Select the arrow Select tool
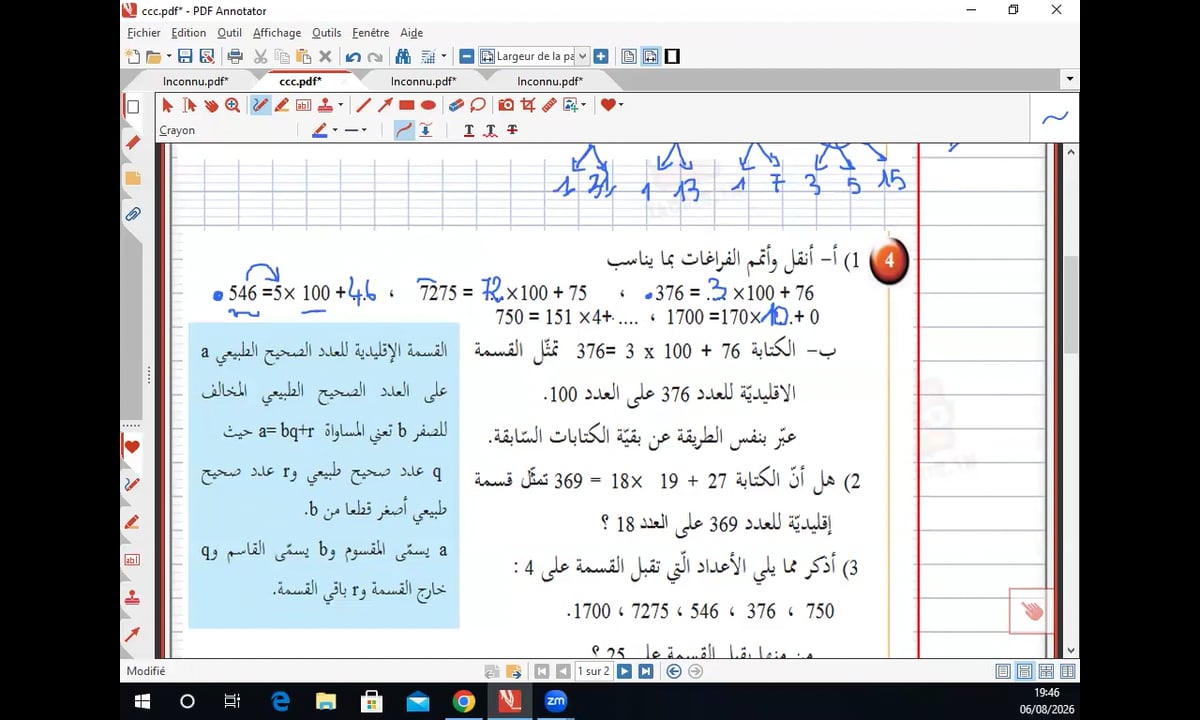 (x=167, y=105)
